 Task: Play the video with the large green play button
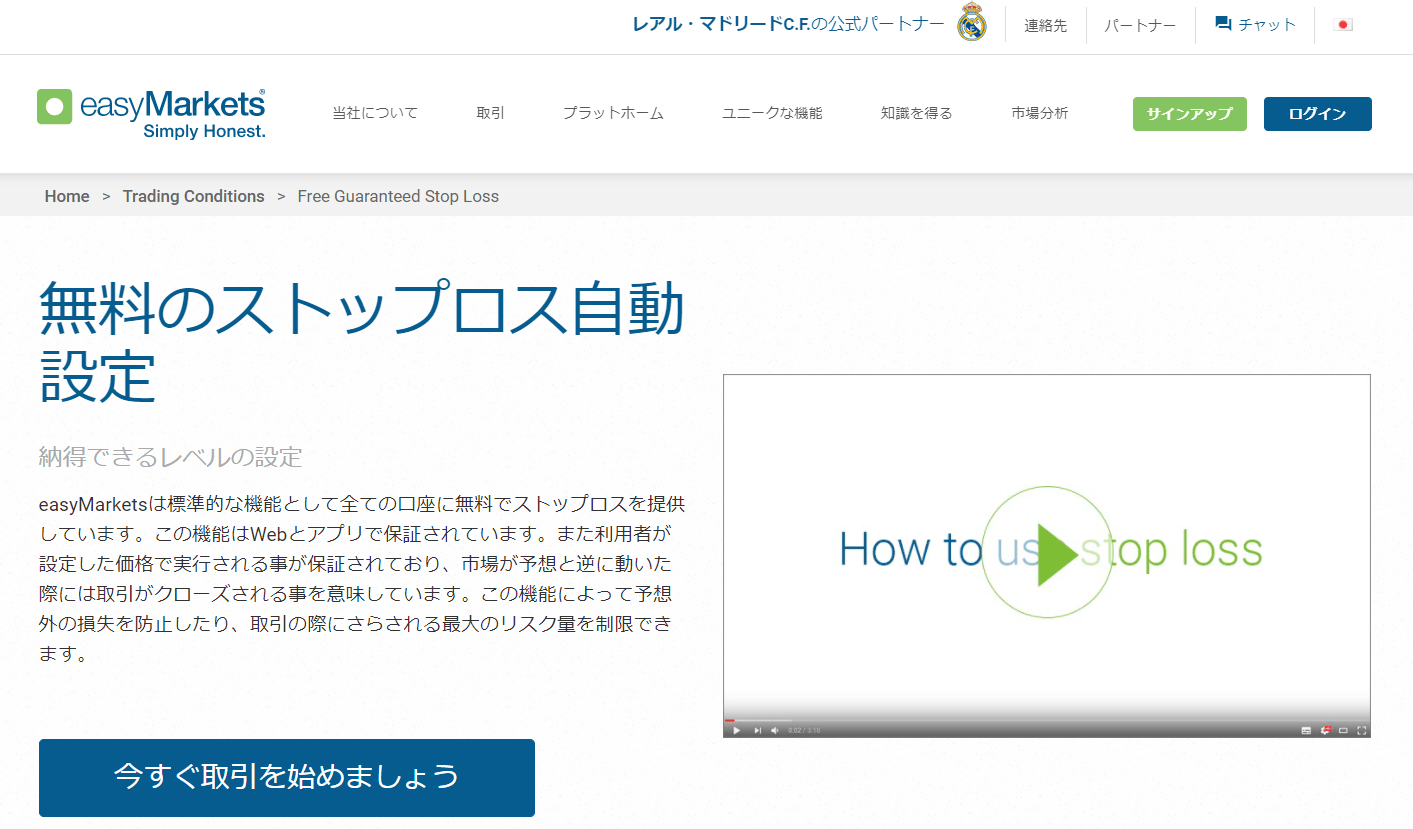pyautogui.click(x=1047, y=551)
